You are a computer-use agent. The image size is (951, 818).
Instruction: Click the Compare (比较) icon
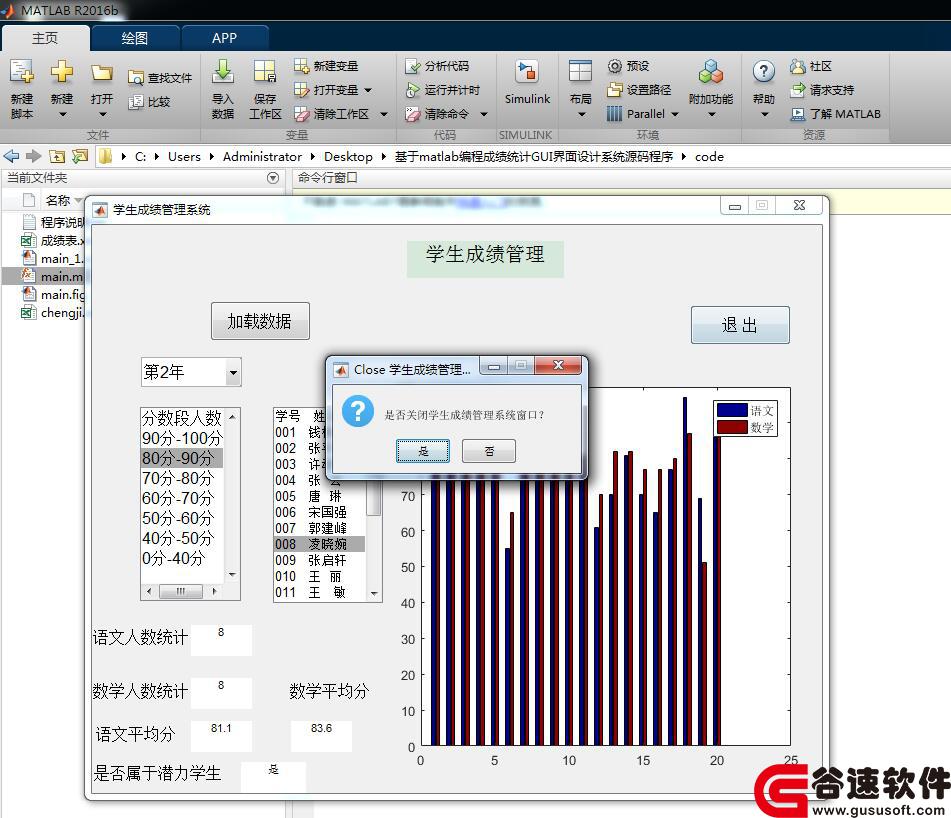coord(135,102)
